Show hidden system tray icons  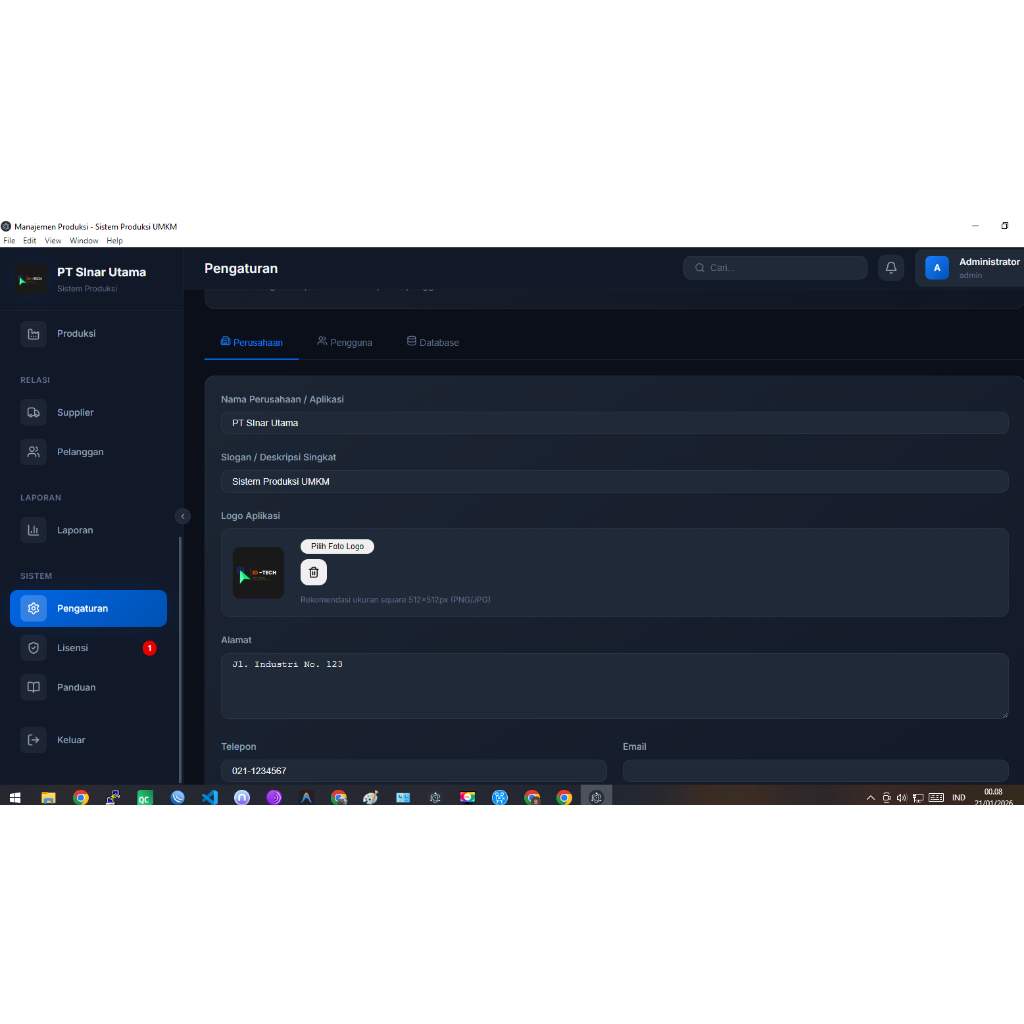click(871, 797)
